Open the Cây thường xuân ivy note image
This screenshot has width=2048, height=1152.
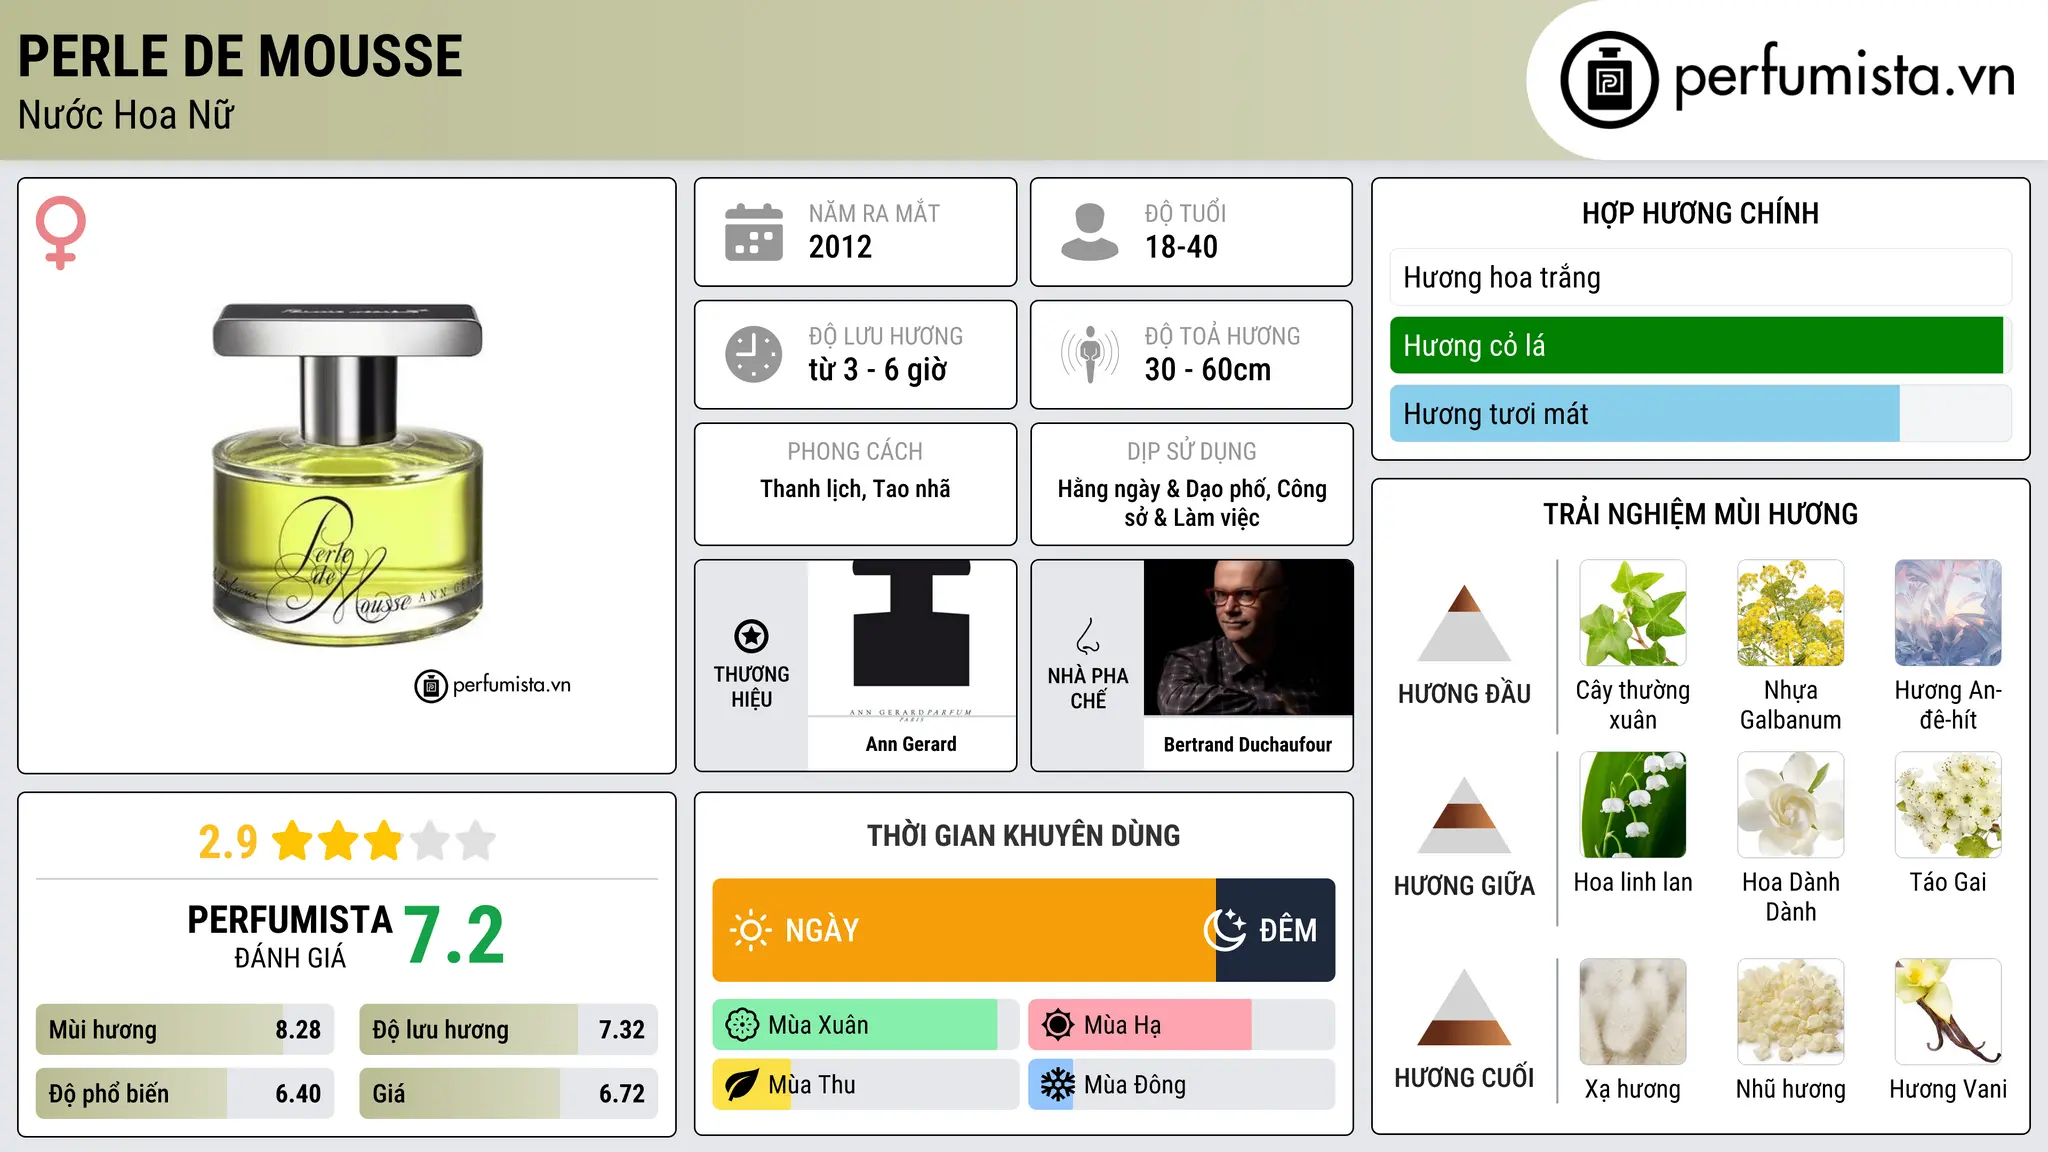click(x=1633, y=613)
